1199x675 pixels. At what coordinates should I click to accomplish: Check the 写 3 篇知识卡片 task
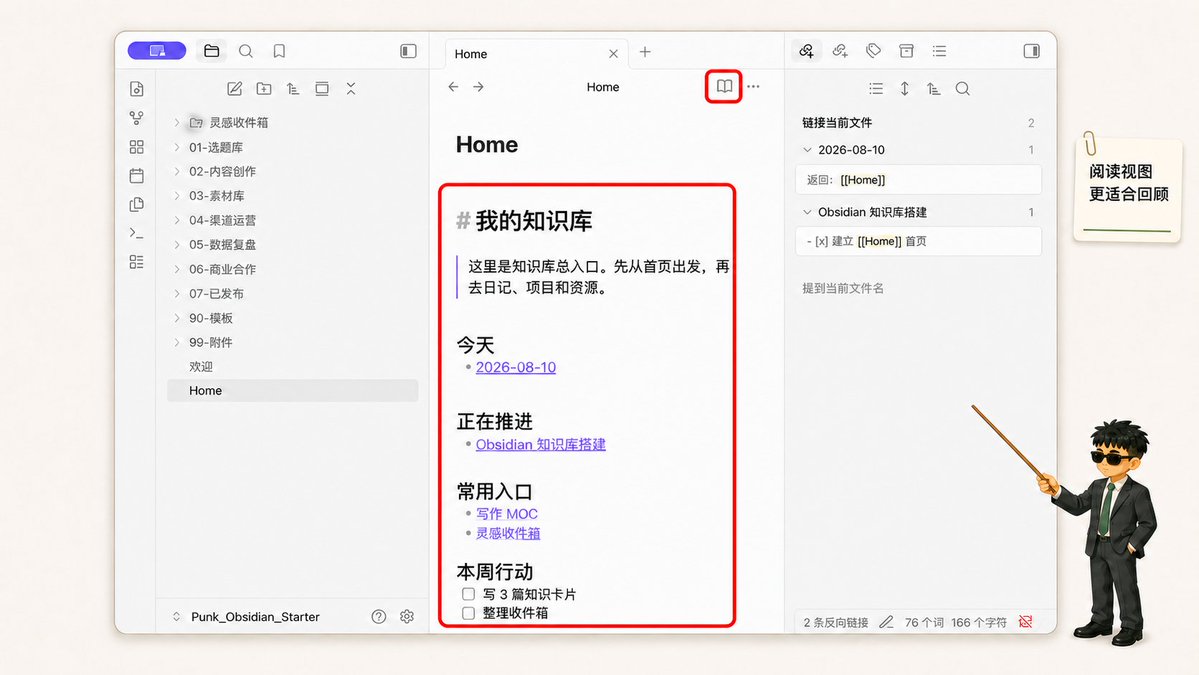[x=468, y=594]
